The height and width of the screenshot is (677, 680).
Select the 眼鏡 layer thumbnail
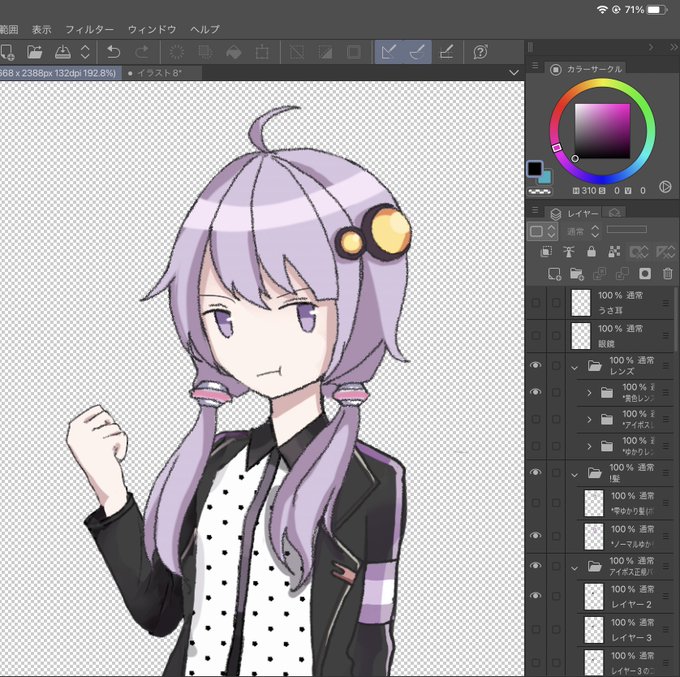click(581, 336)
